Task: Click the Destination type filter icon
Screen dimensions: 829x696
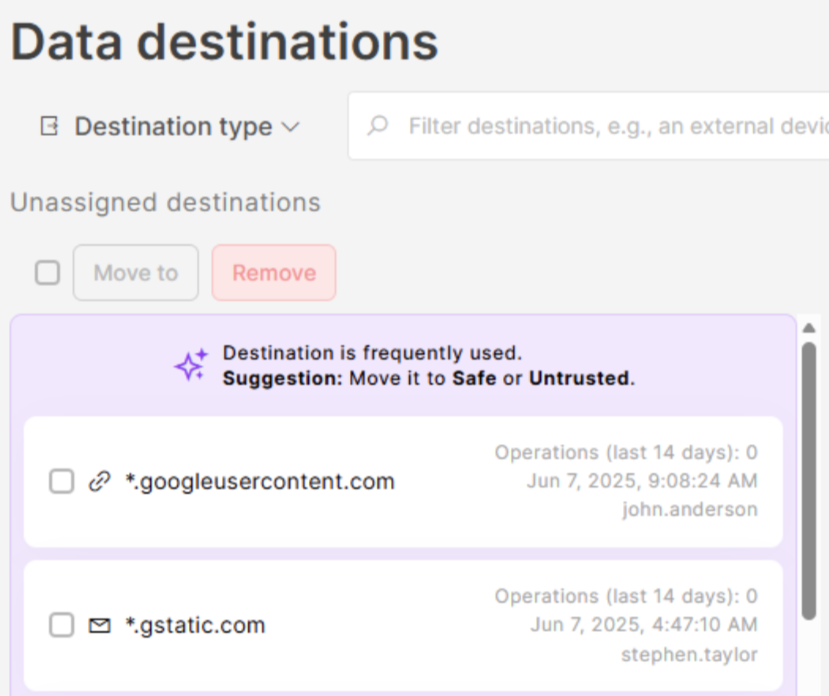Action: 49,127
